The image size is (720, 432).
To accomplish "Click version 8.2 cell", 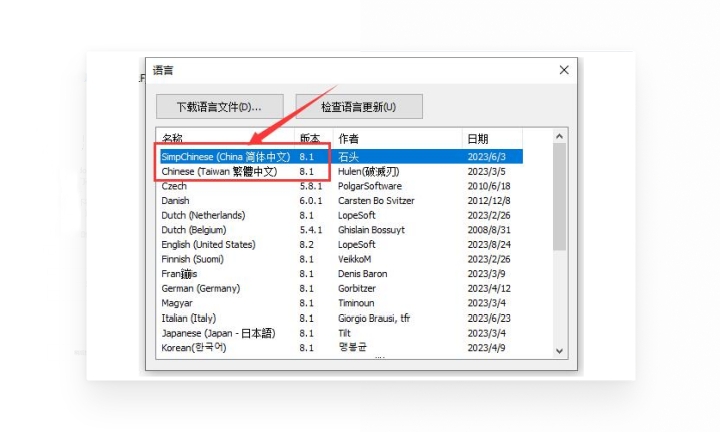I will coord(307,245).
